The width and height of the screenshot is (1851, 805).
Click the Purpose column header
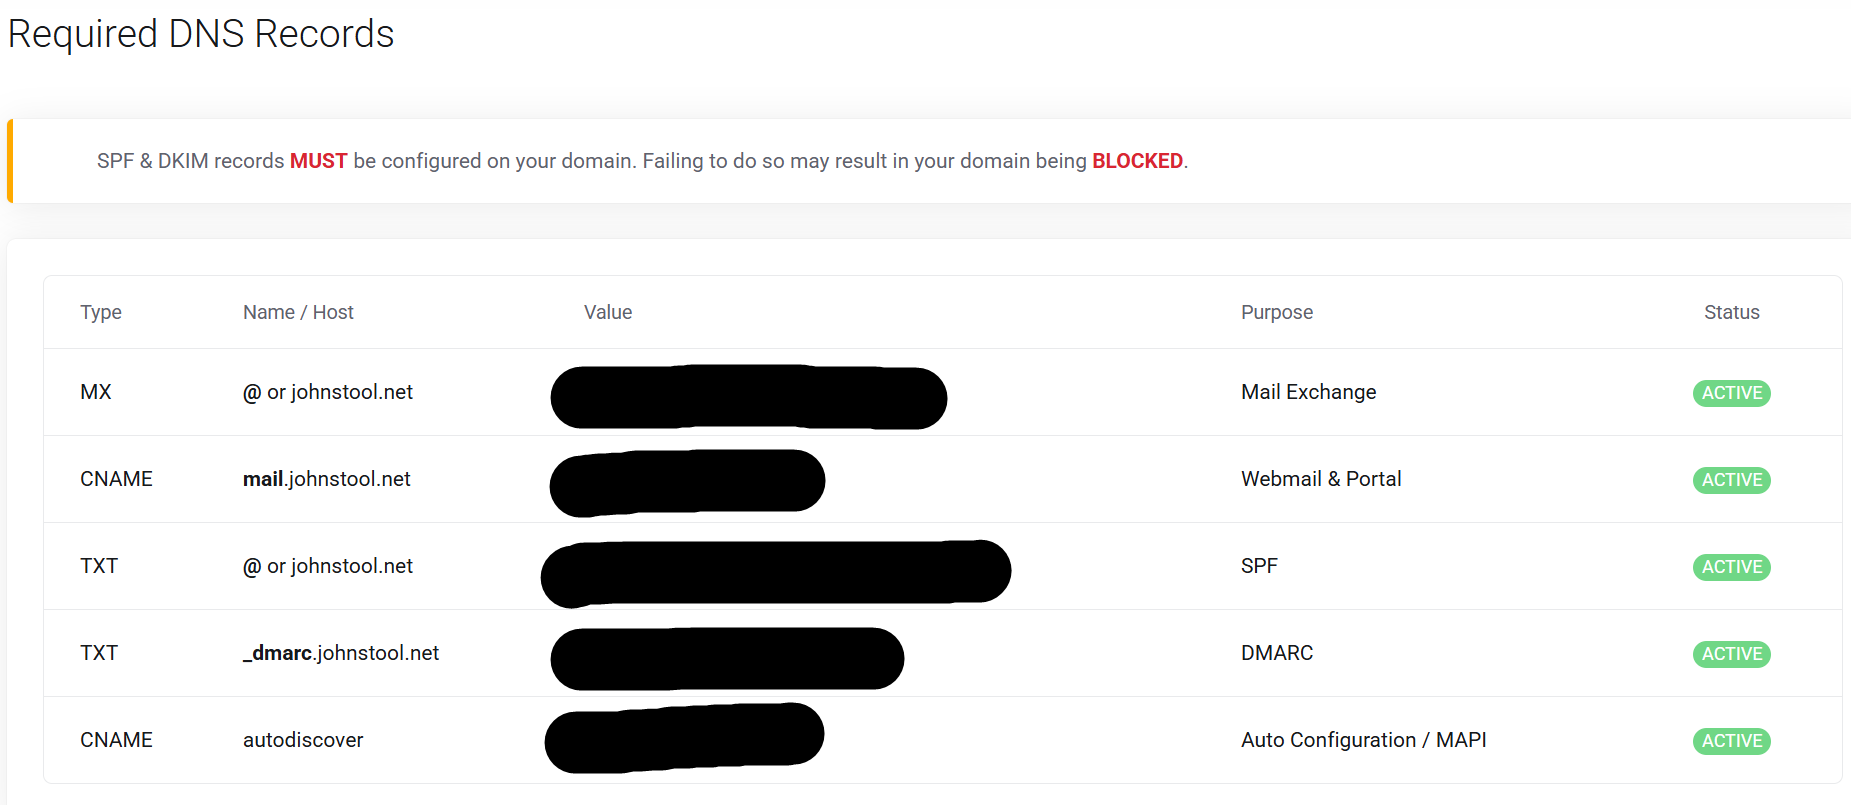tap(1277, 312)
